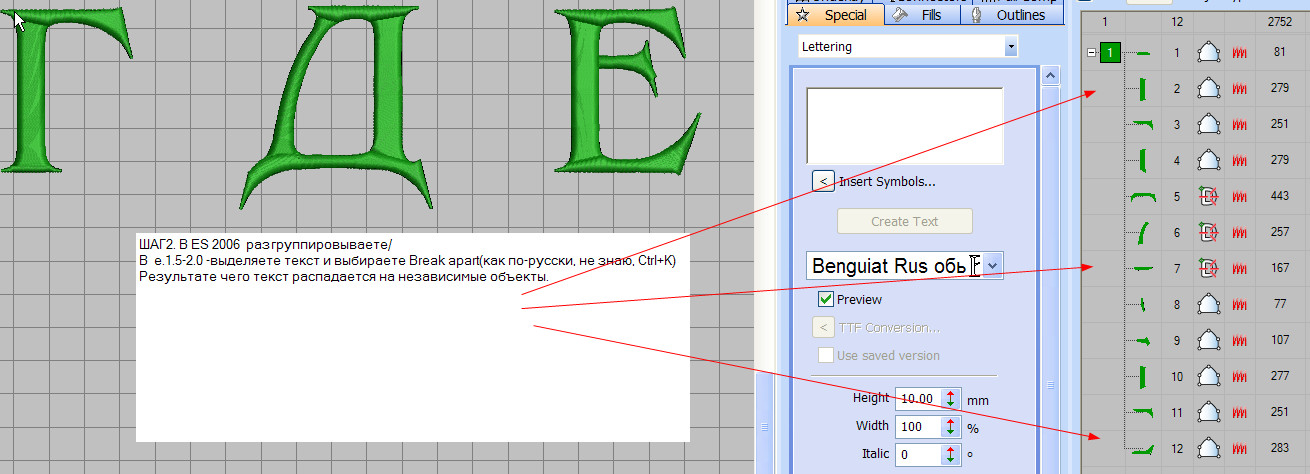Toggle the Use saved version checkbox

coord(826,355)
